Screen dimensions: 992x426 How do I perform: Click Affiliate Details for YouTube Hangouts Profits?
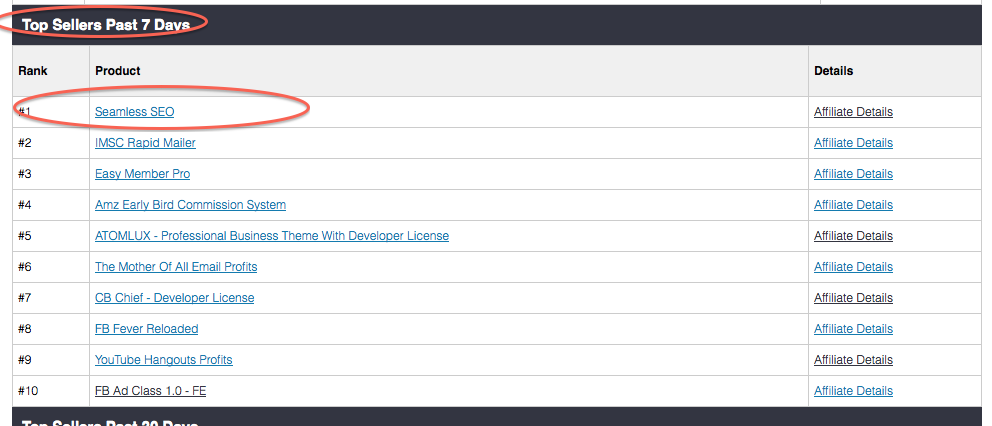(853, 360)
